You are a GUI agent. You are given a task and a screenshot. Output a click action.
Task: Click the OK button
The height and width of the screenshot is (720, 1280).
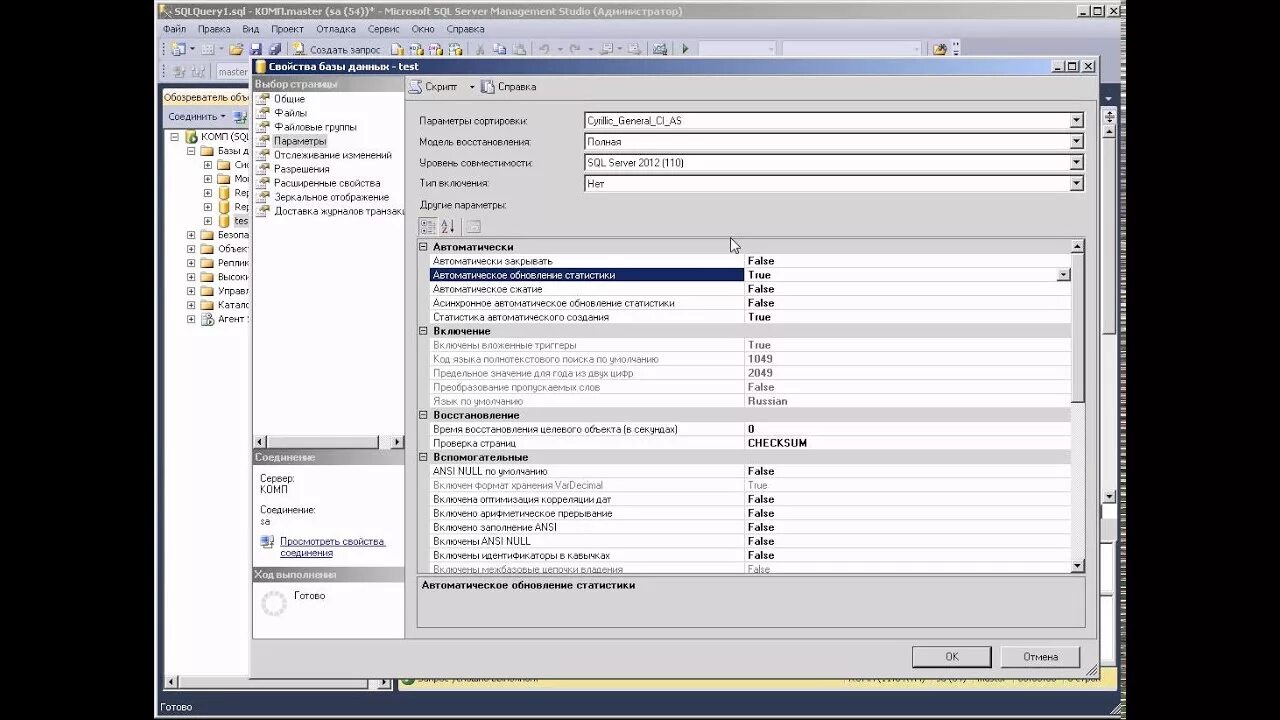[951, 657]
